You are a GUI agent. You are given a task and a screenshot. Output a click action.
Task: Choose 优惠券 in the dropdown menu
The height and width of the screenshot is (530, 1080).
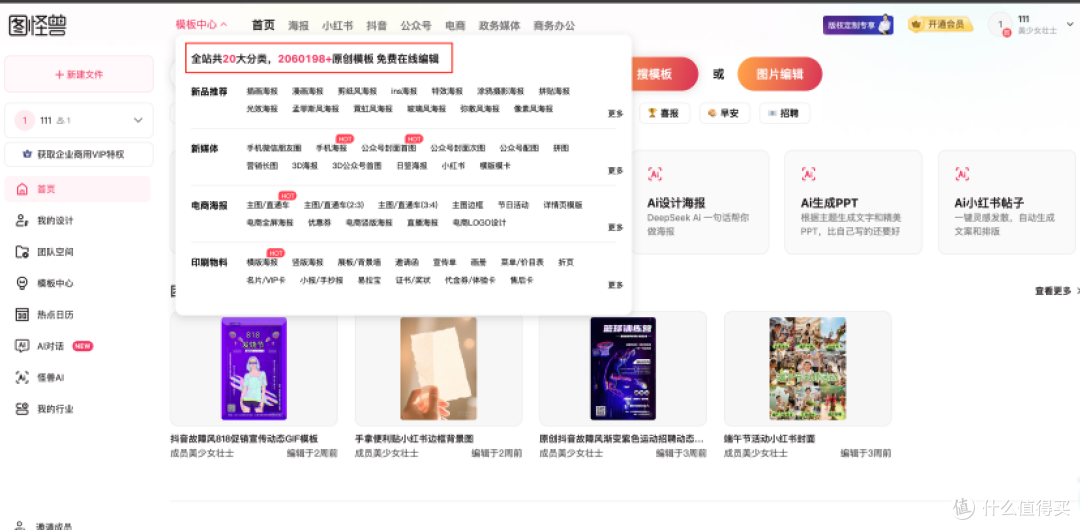point(319,223)
